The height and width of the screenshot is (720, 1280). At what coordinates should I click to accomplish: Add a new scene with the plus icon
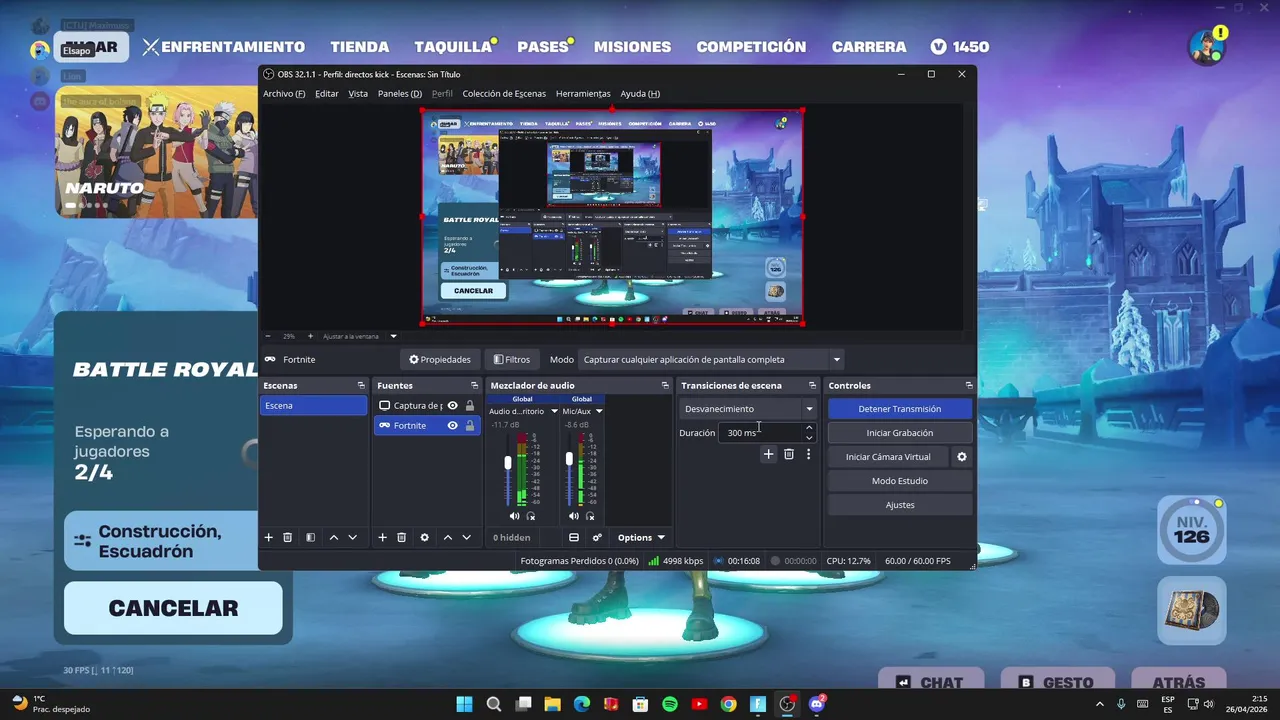click(268, 538)
